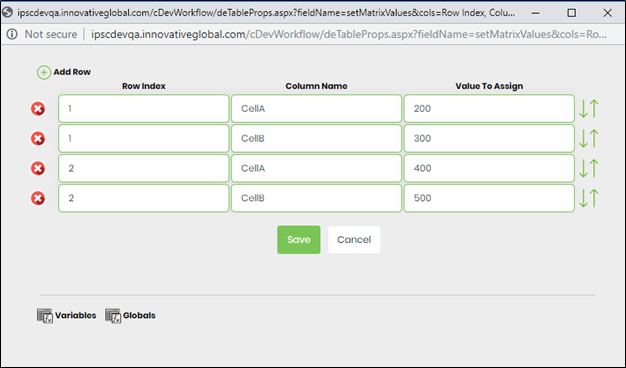Edit Row Index field of the 400 row
This screenshot has width=626, height=368.
tap(144, 168)
